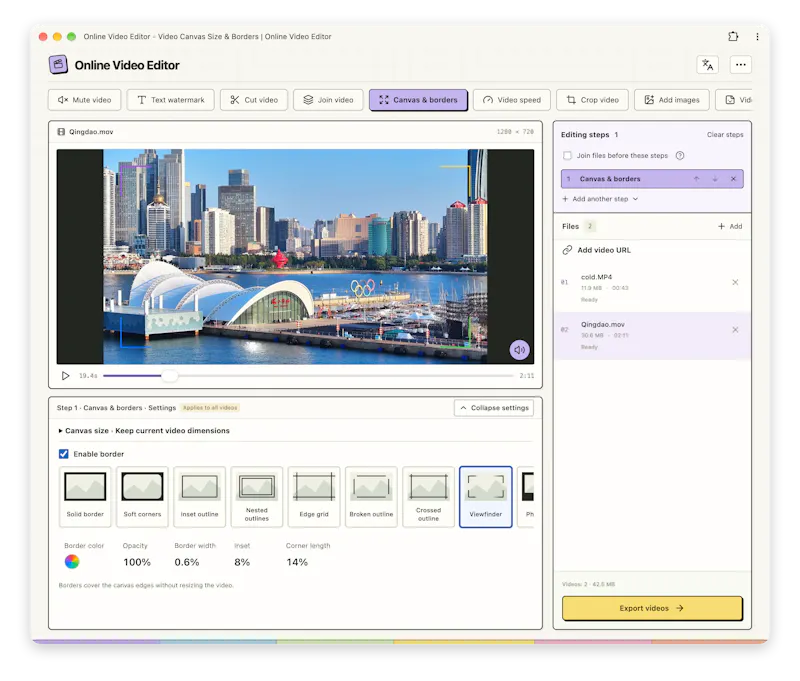Image resolution: width=800 pixels, height=681 pixels.
Task: Click the Corner length value 14%
Action: [x=297, y=562]
